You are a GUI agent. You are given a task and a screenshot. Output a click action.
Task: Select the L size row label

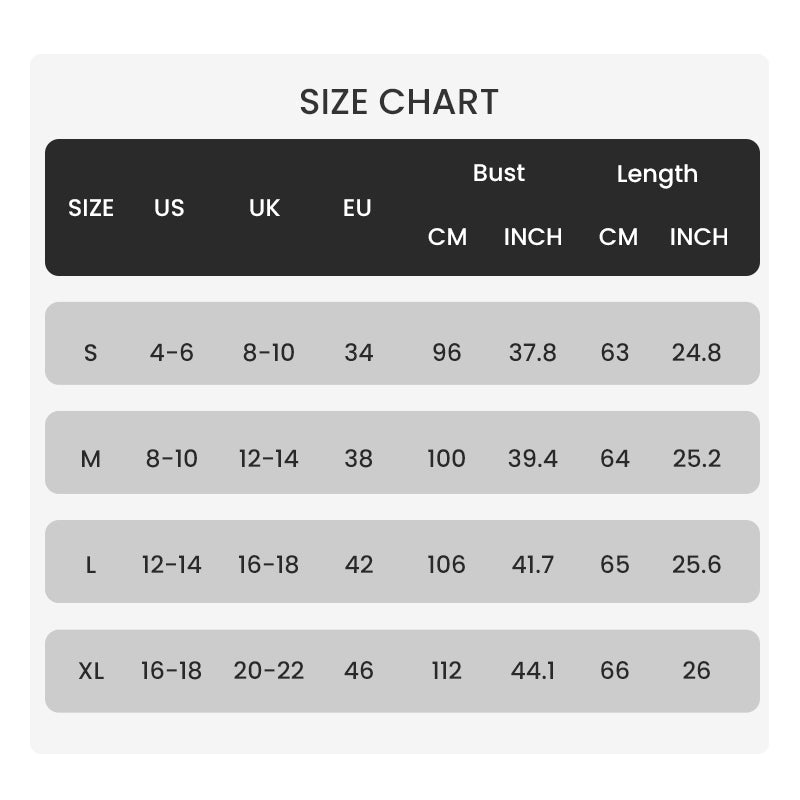pyautogui.click(x=91, y=565)
